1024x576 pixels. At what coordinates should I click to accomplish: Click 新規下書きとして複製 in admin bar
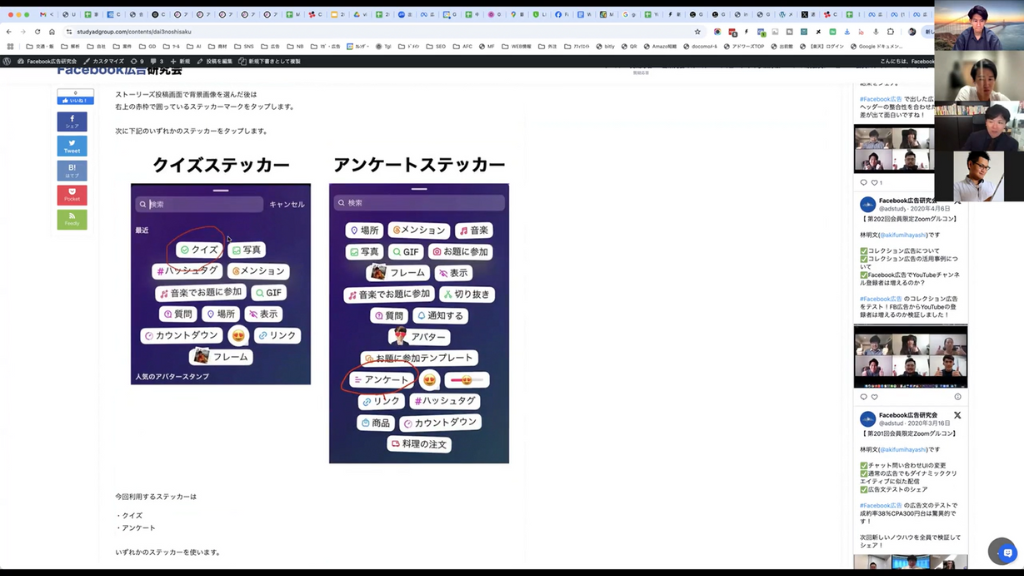(x=270, y=61)
